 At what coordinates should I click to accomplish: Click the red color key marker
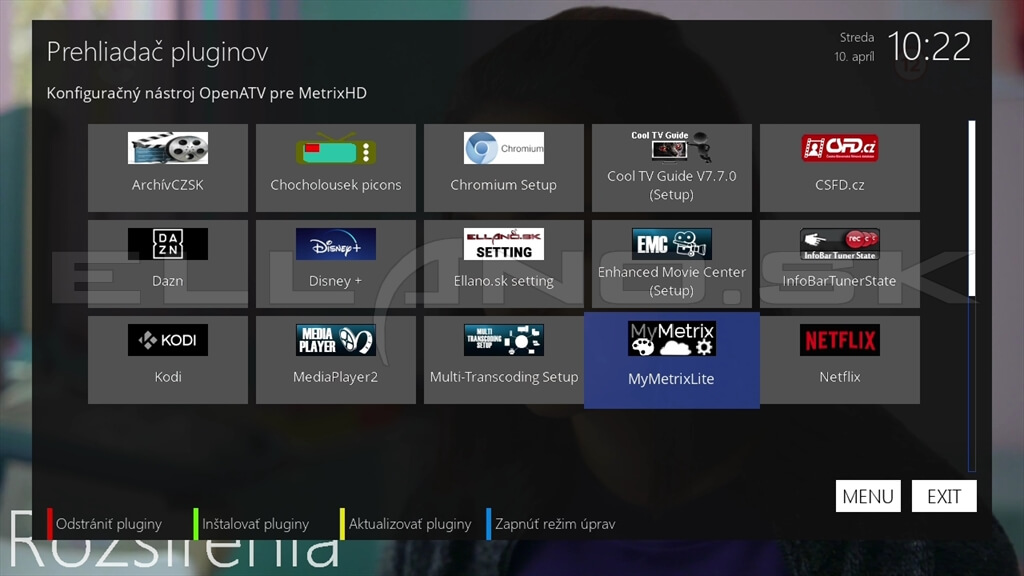[x=50, y=524]
